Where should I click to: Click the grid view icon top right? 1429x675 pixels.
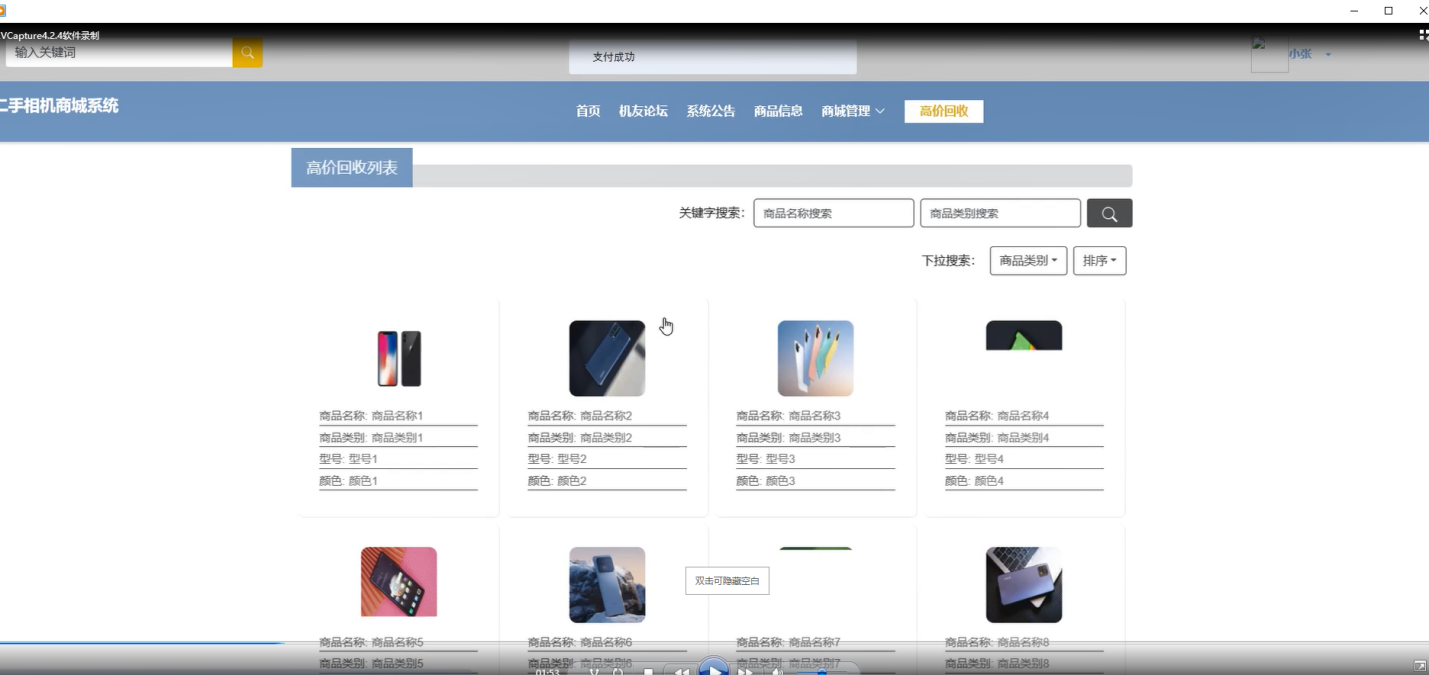coord(1423,34)
